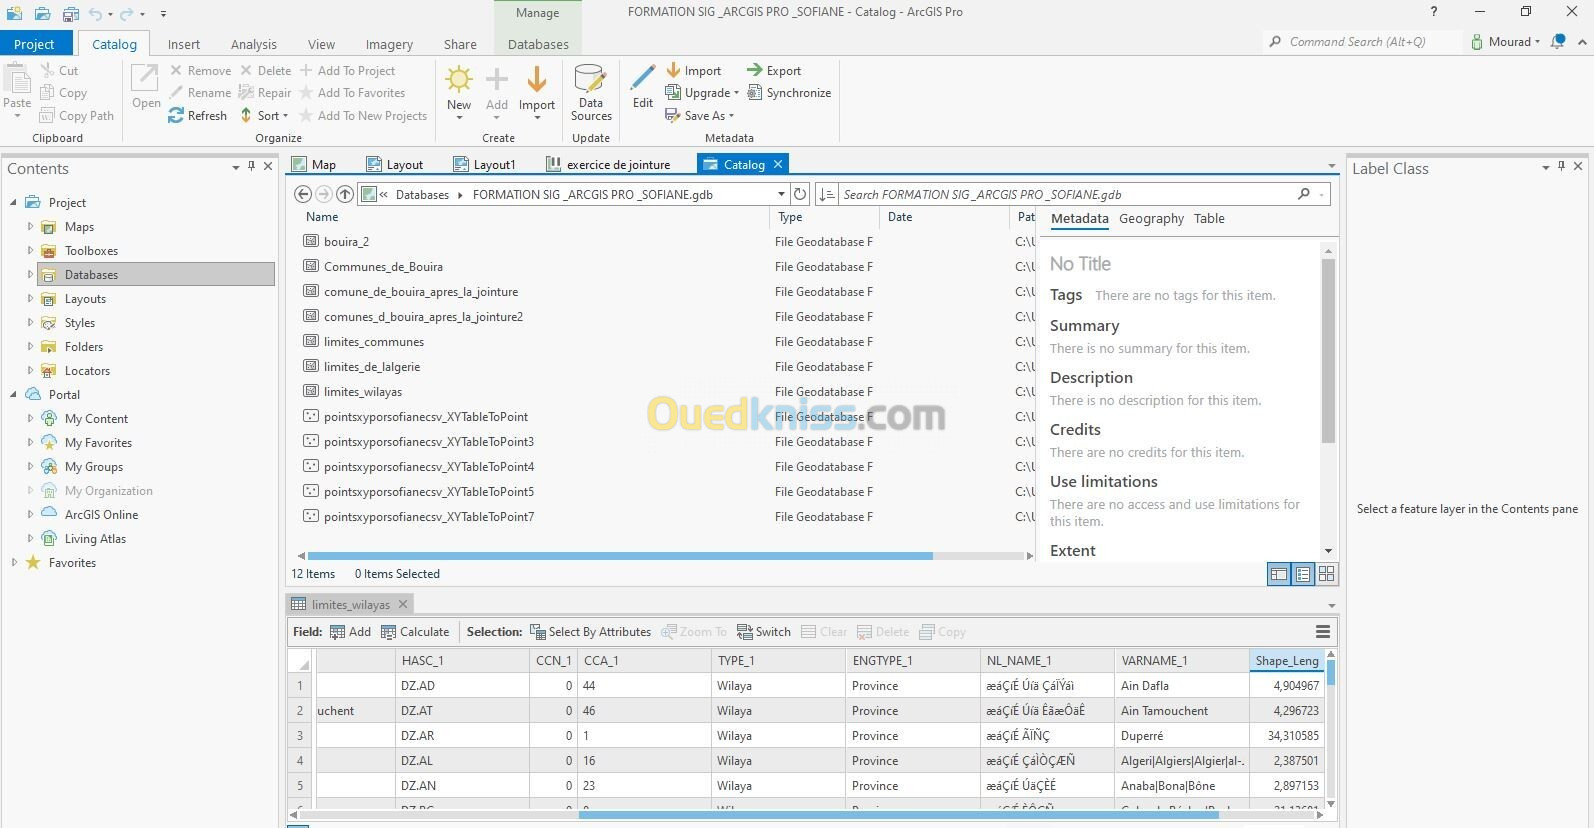
Task: Open the location path dropdown arrow
Action: 781,194
